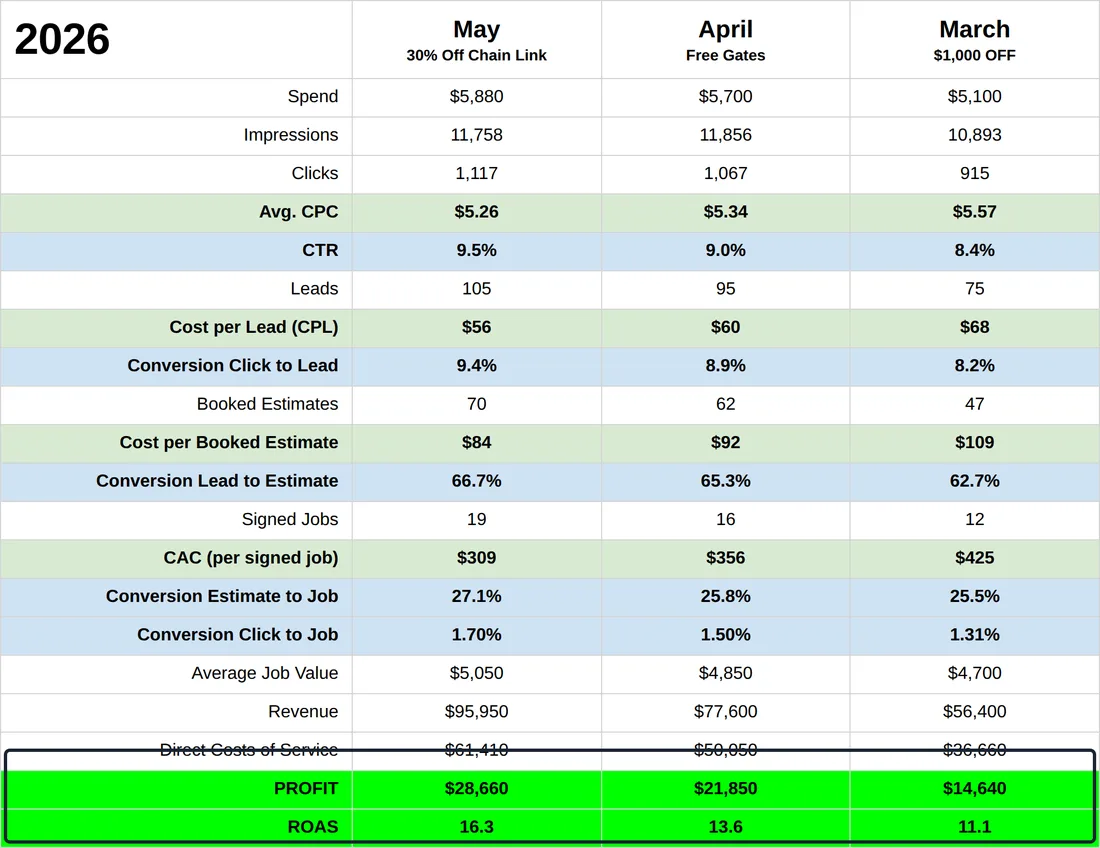
Task: Select the Revenue row label
Action: tap(303, 711)
